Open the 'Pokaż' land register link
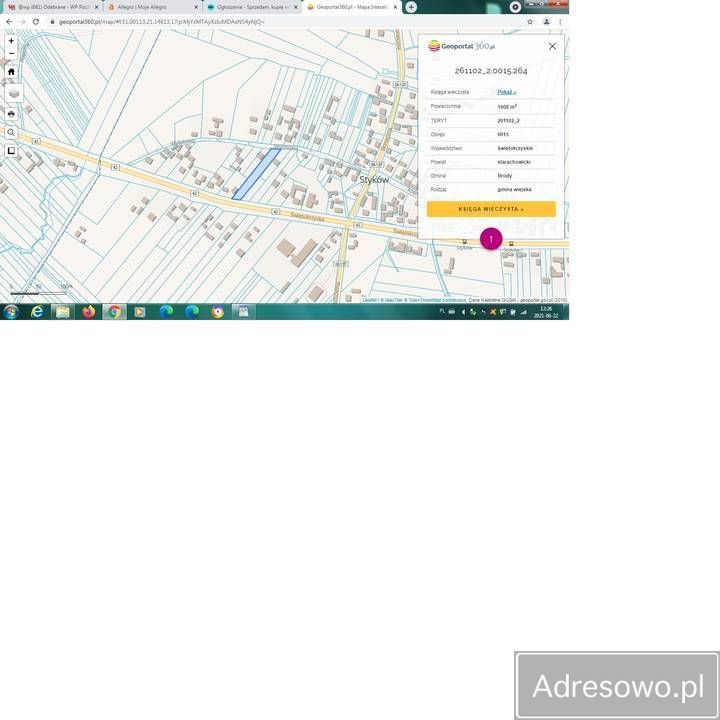 click(506, 92)
